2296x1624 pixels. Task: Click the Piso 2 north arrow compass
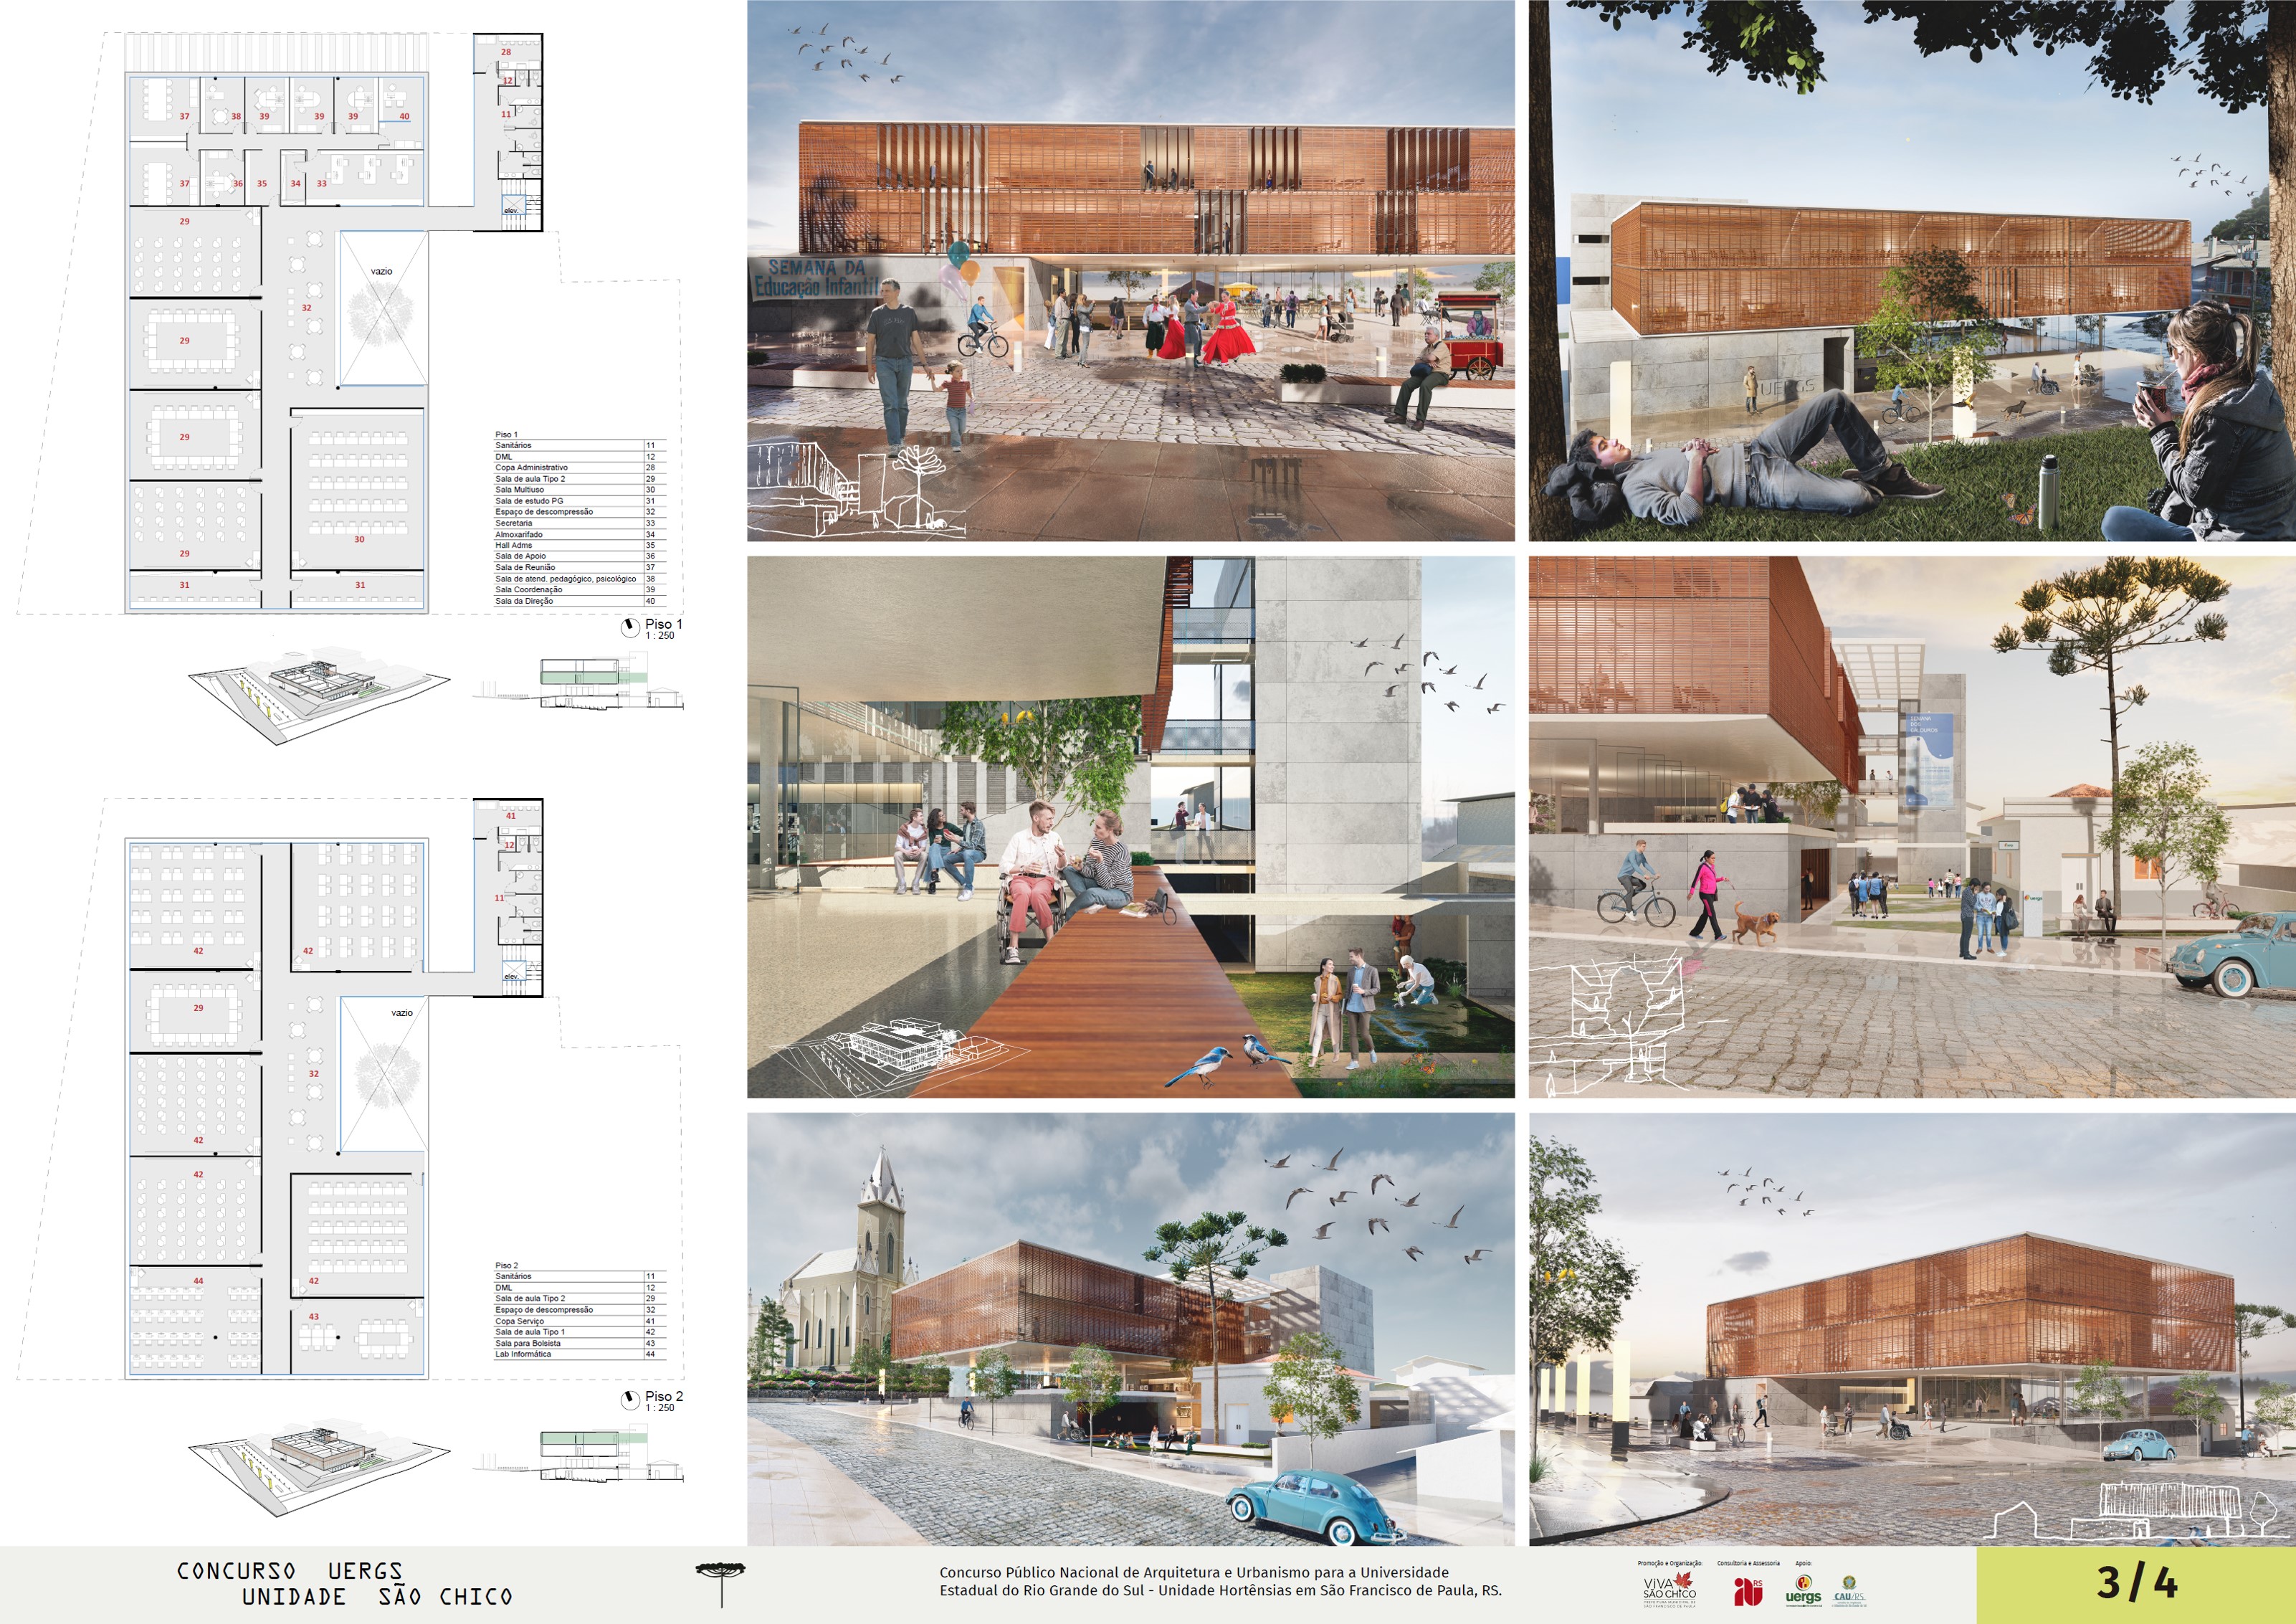[630, 1400]
